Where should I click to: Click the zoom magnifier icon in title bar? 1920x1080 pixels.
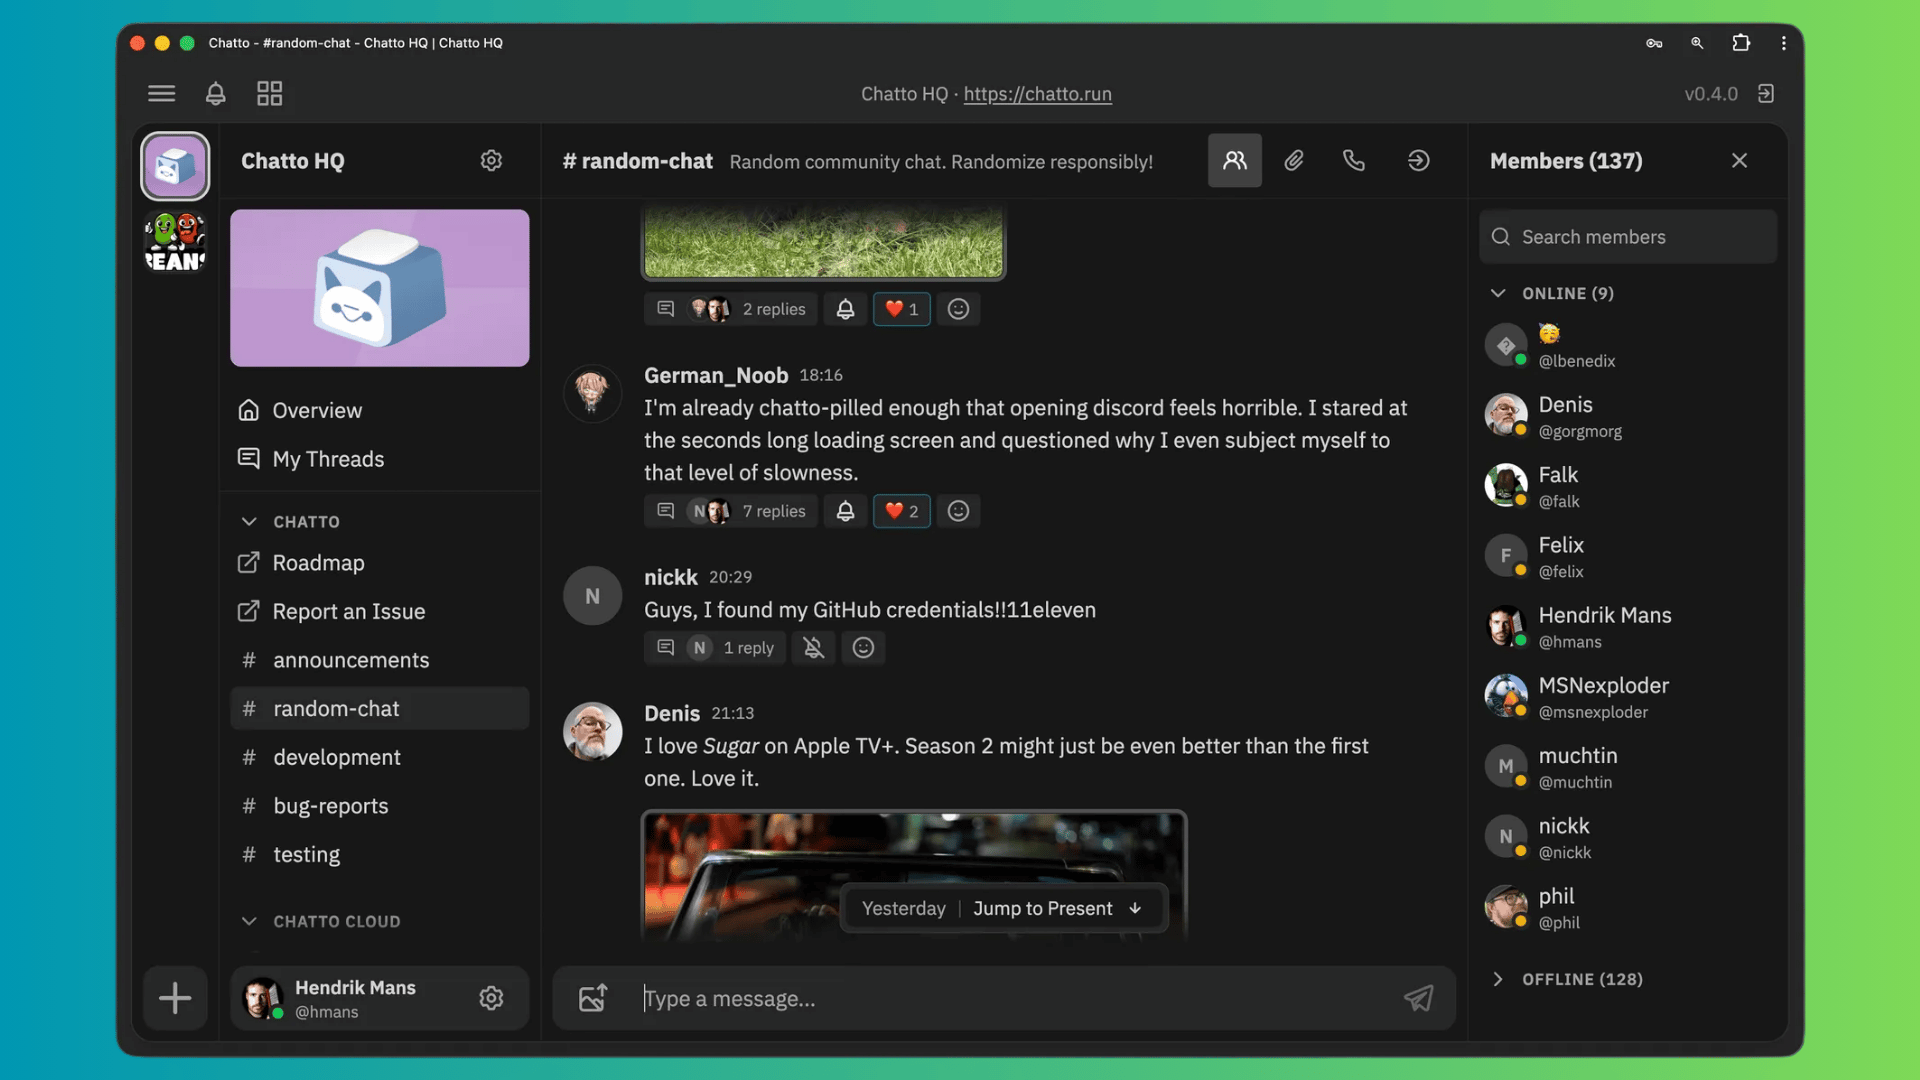tap(1697, 43)
